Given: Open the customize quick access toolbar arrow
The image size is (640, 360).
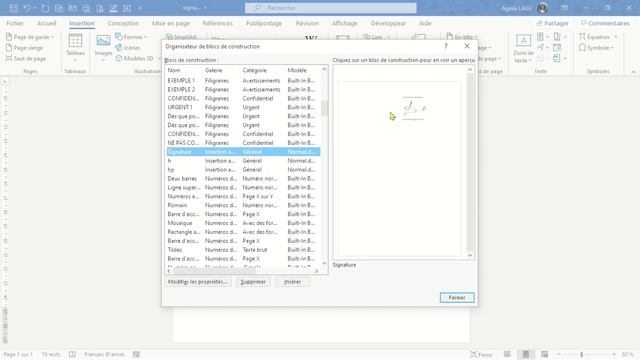Looking at the screenshot, I should tap(140, 8).
